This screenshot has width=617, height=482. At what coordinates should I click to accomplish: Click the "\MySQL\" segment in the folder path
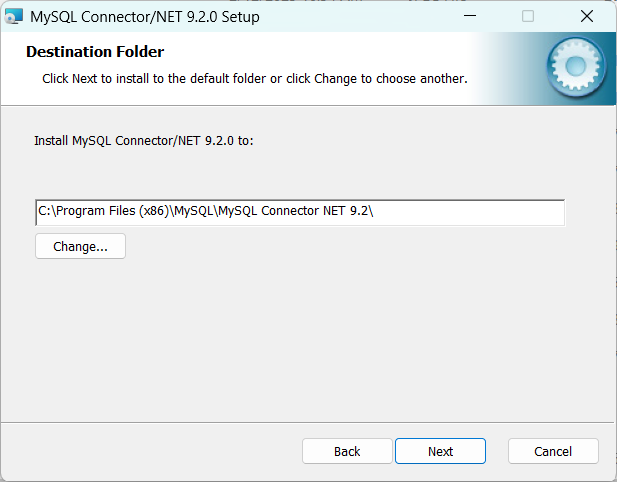tap(192, 212)
